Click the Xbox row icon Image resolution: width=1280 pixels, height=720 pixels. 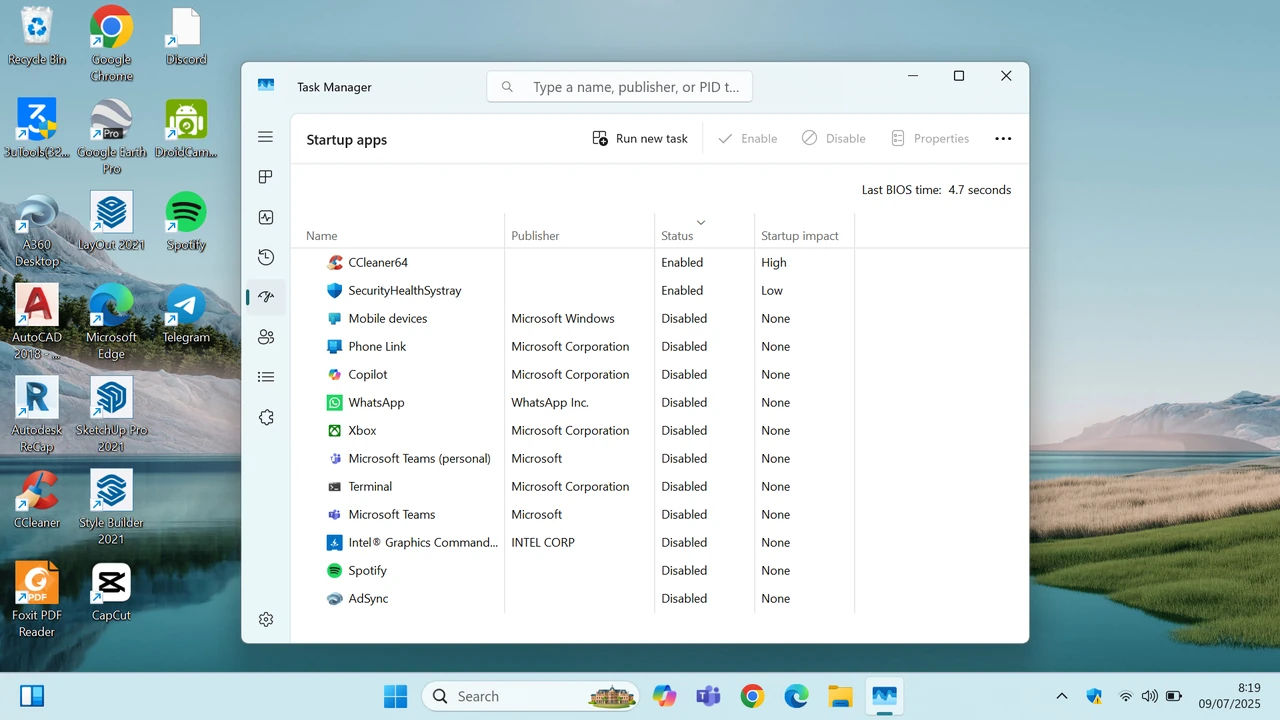[x=335, y=431]
